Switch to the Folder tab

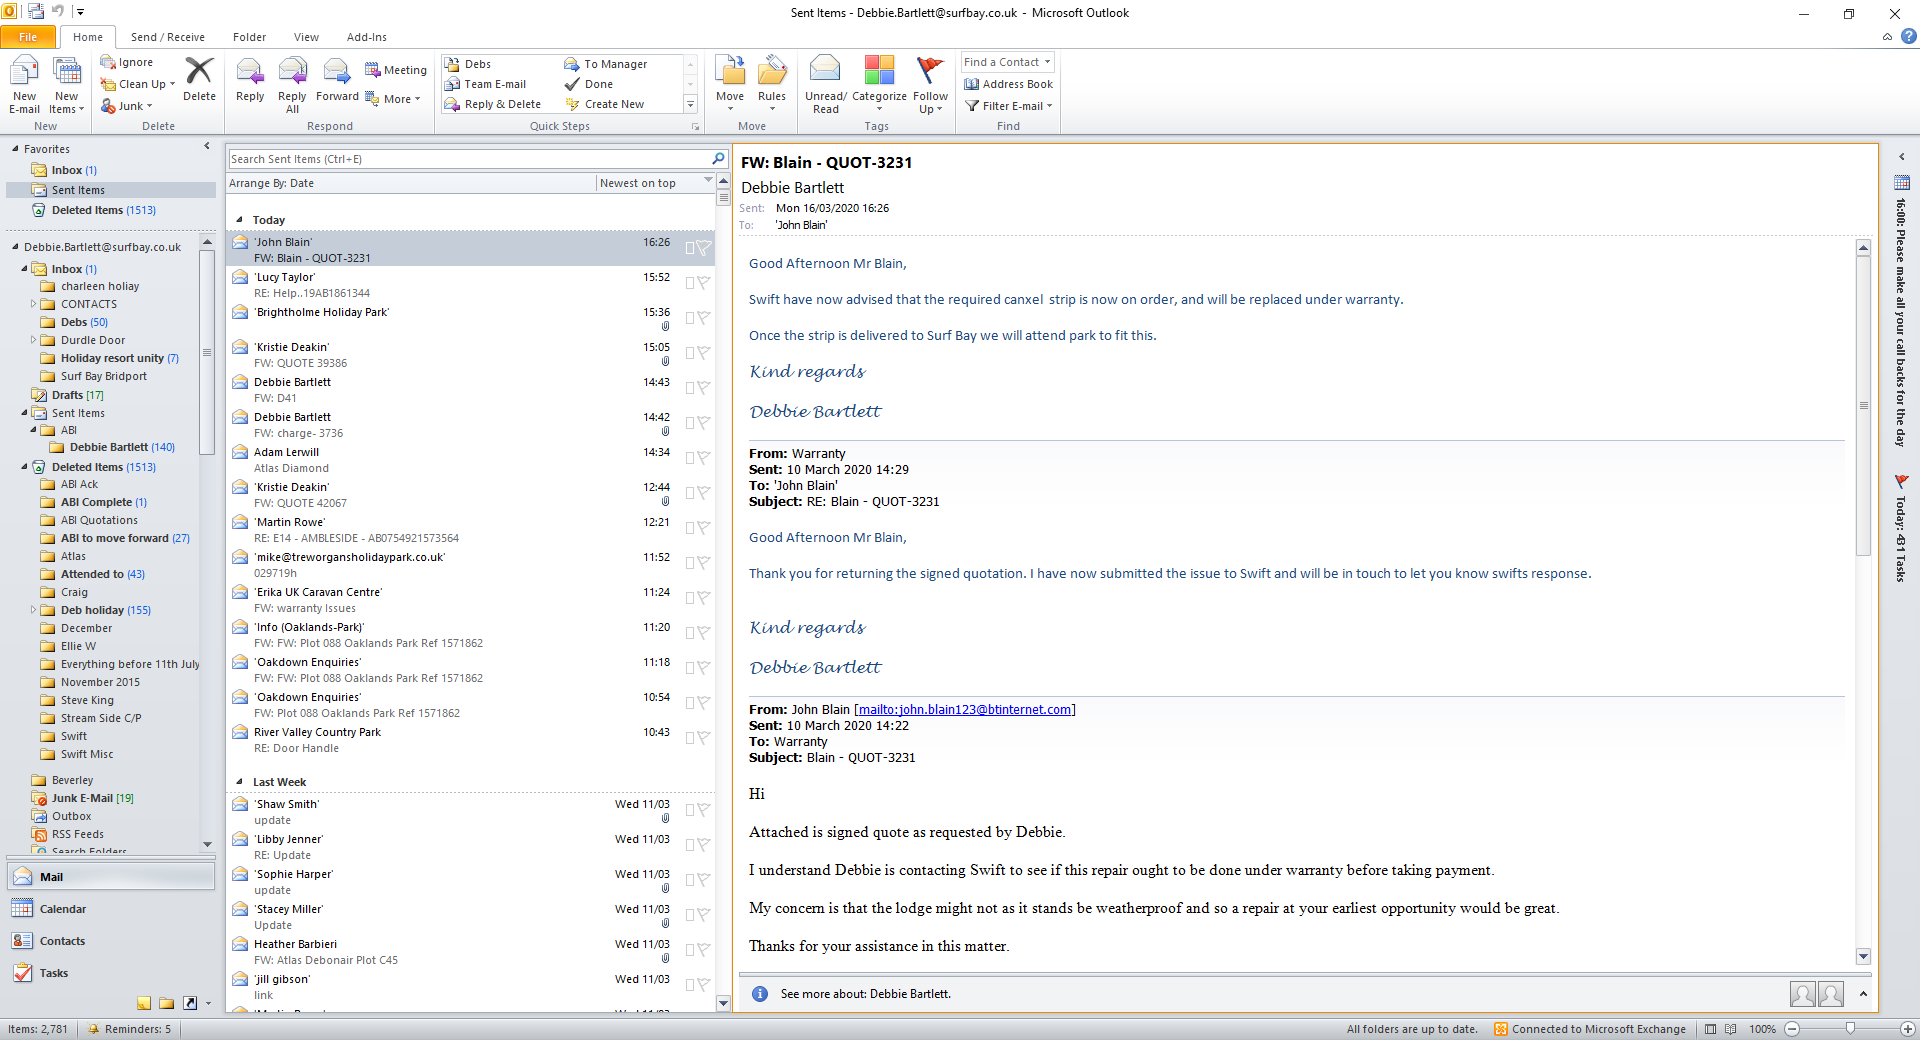click(x=249, y=37)
